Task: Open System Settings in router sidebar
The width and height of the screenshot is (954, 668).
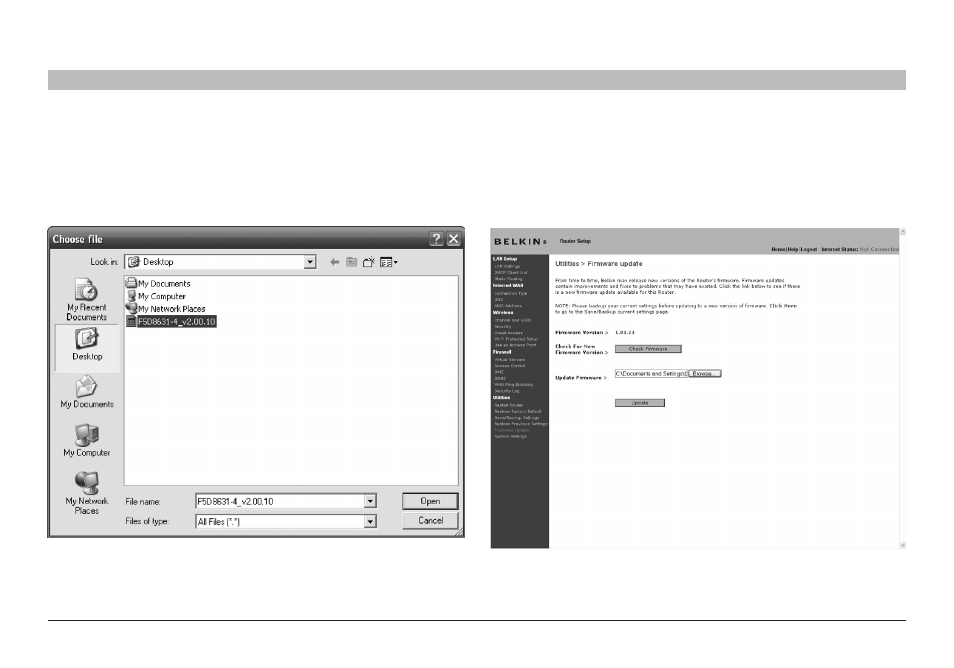Action: click(510, 436)
